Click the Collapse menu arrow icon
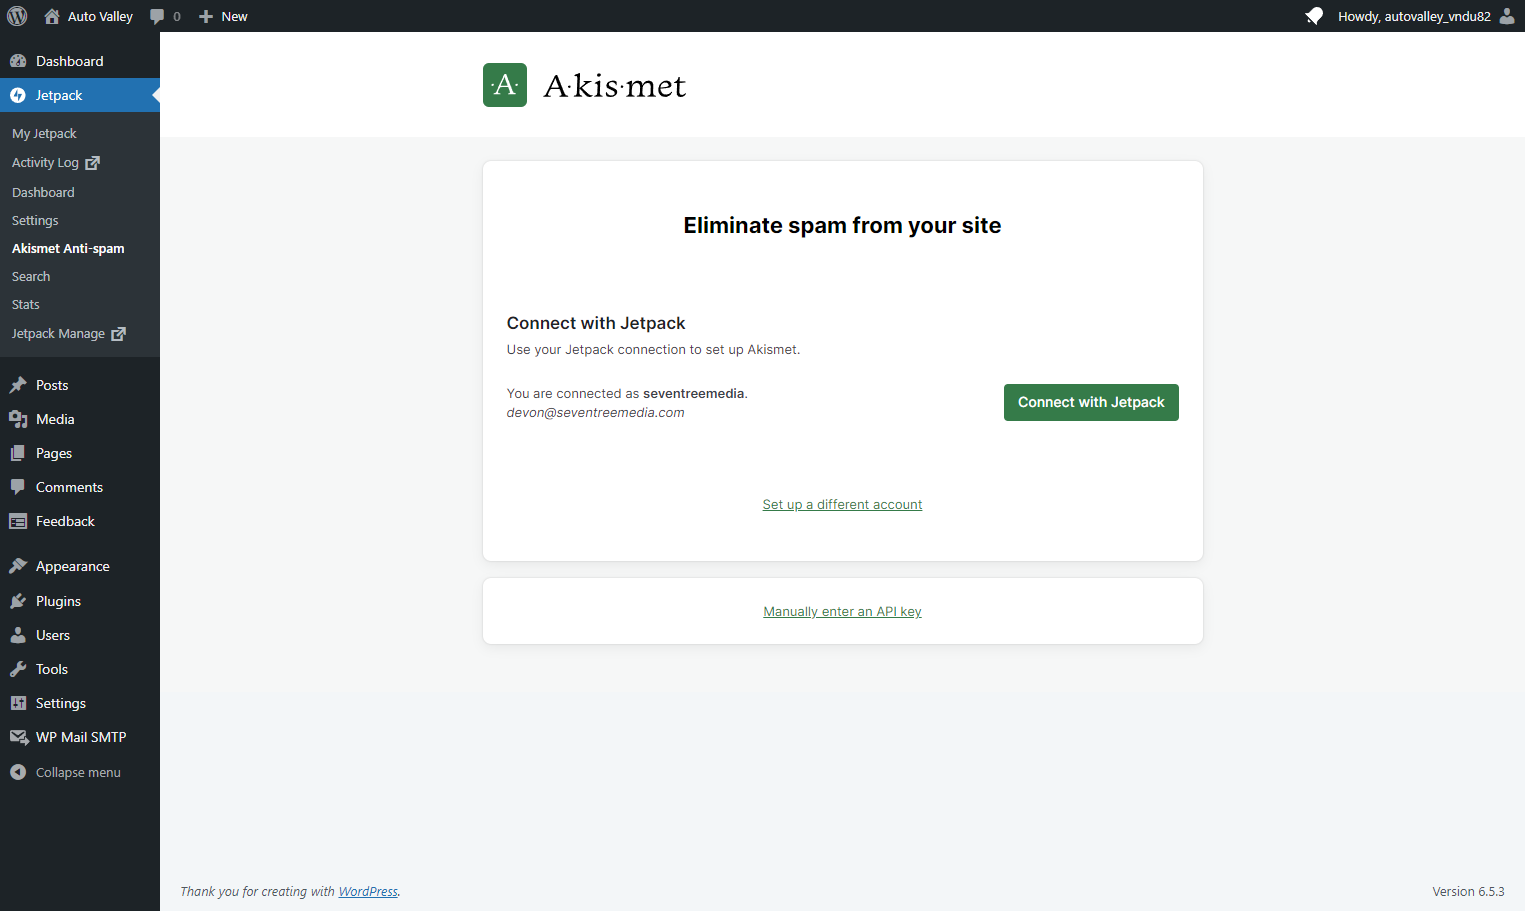 pyautogui.click(x=18, y=772)
